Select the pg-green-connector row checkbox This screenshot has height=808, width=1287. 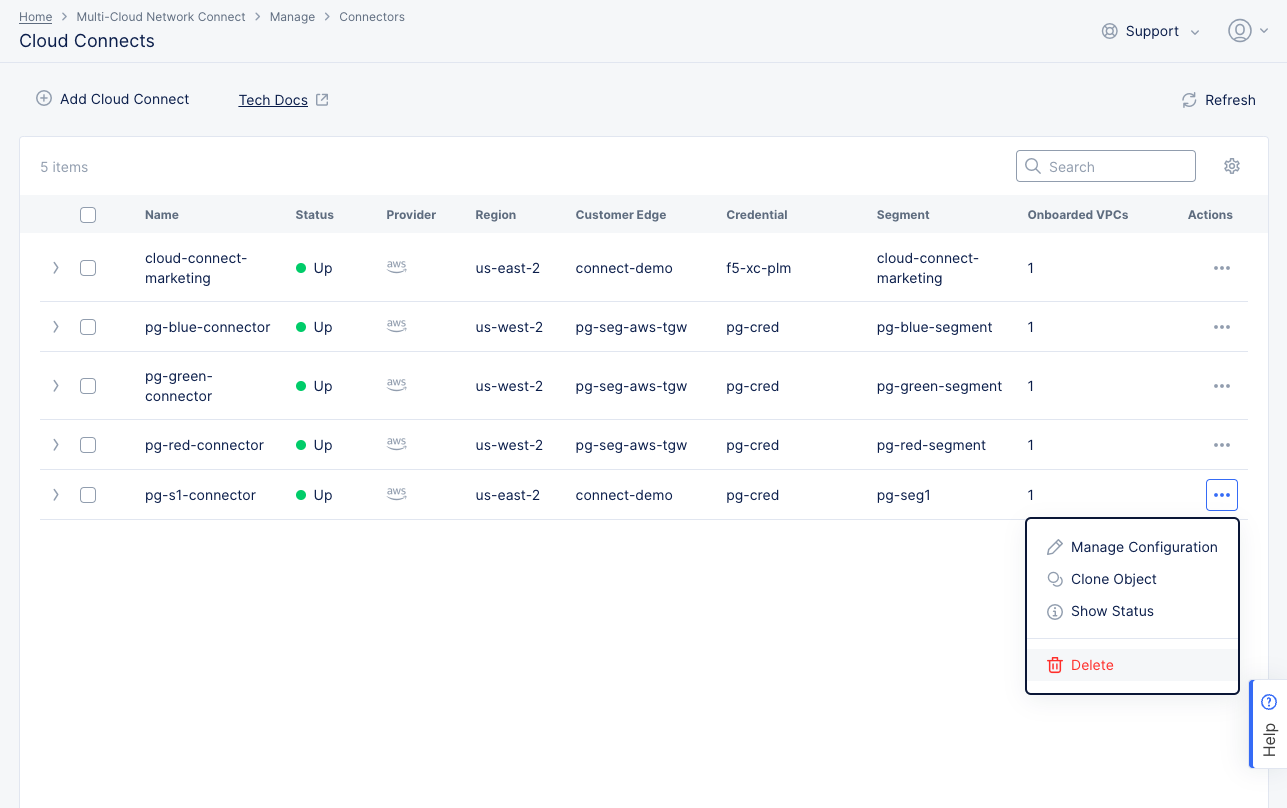point(88,386)
